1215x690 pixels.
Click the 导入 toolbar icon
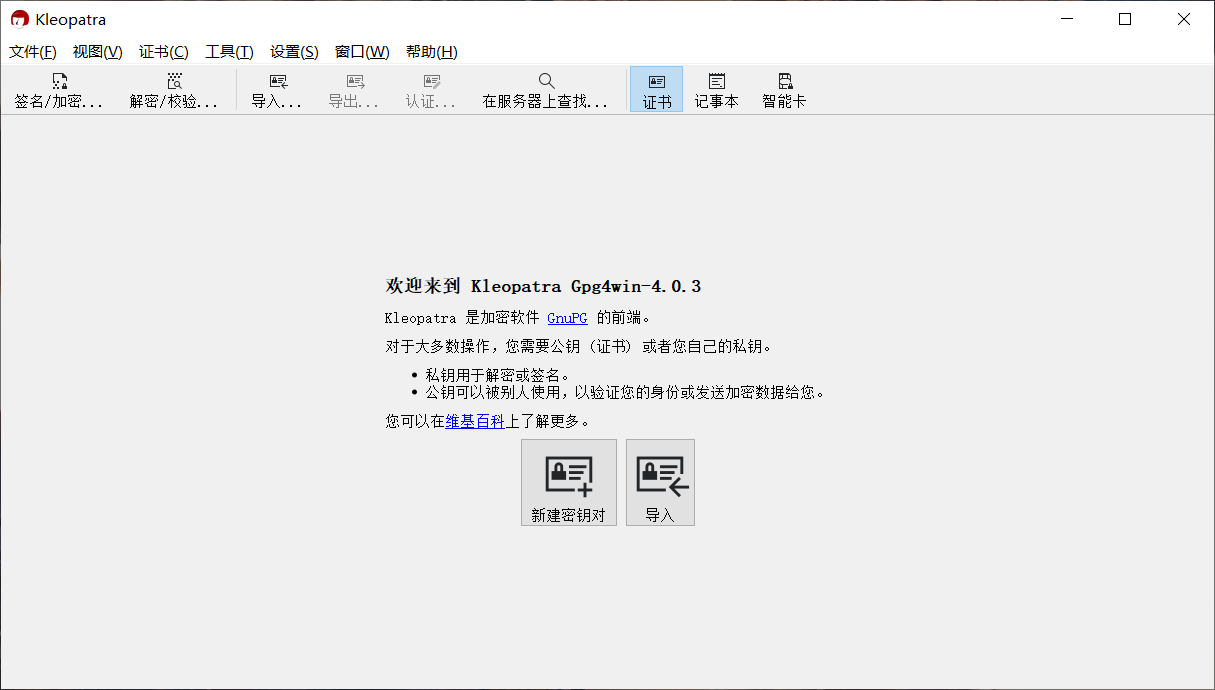pos(277,90)
